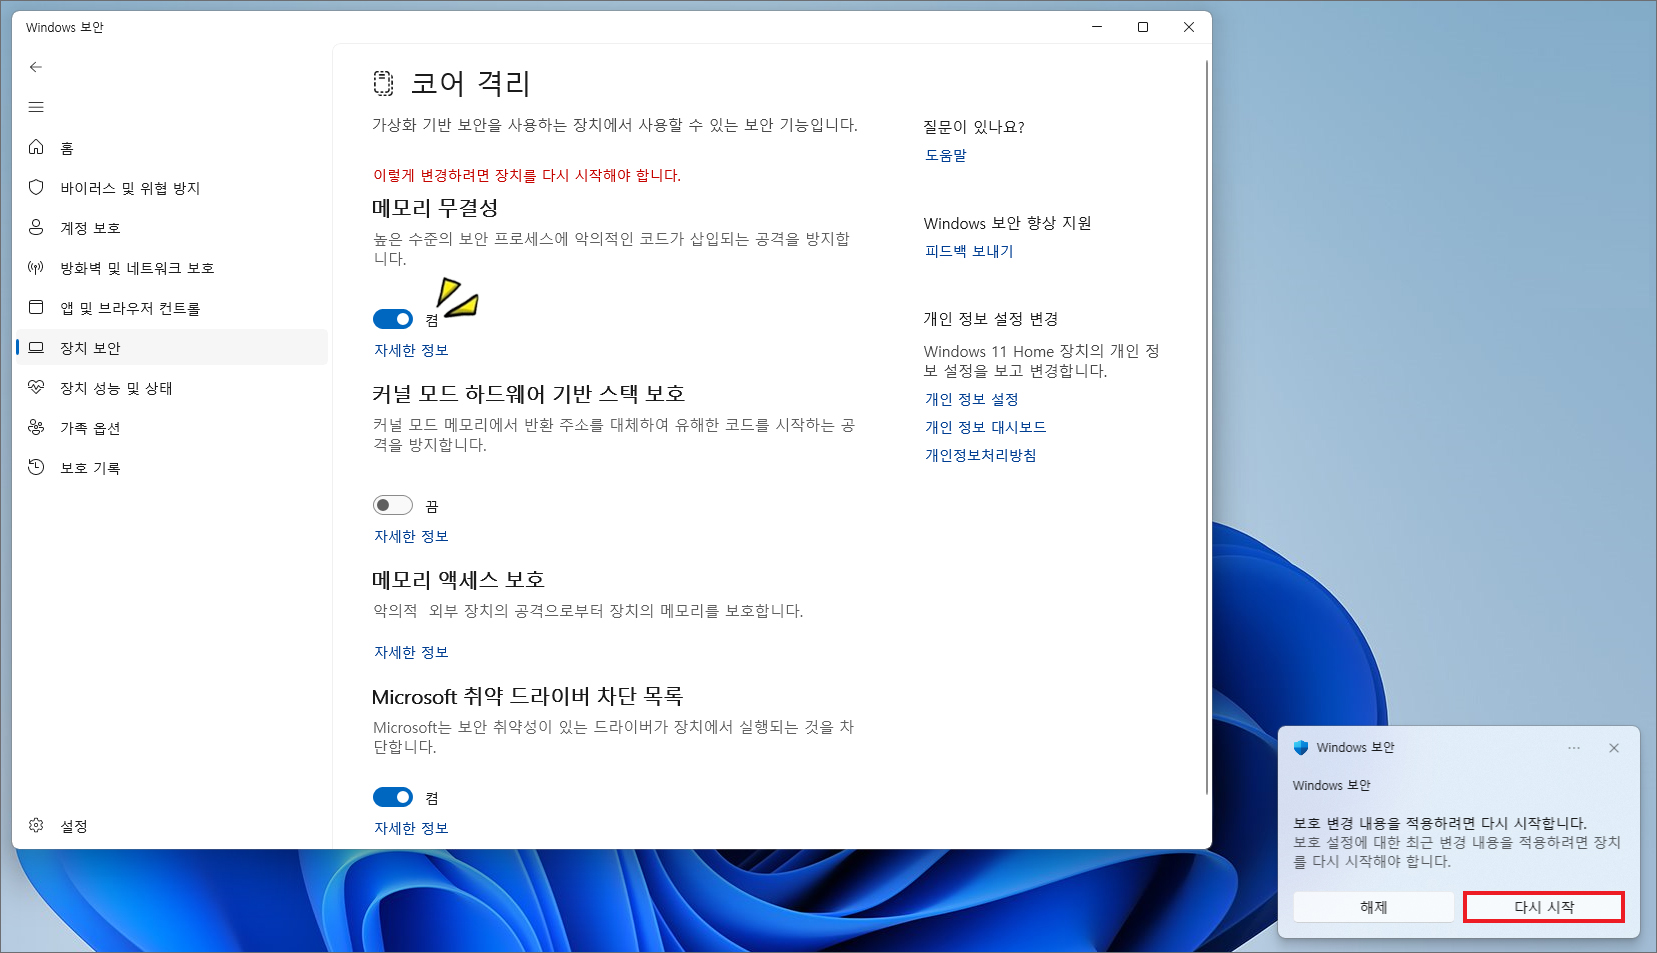1657x953 pixels.
Task: Click the 메모리 액세스 보호 heading
Action: coord(458,580)
